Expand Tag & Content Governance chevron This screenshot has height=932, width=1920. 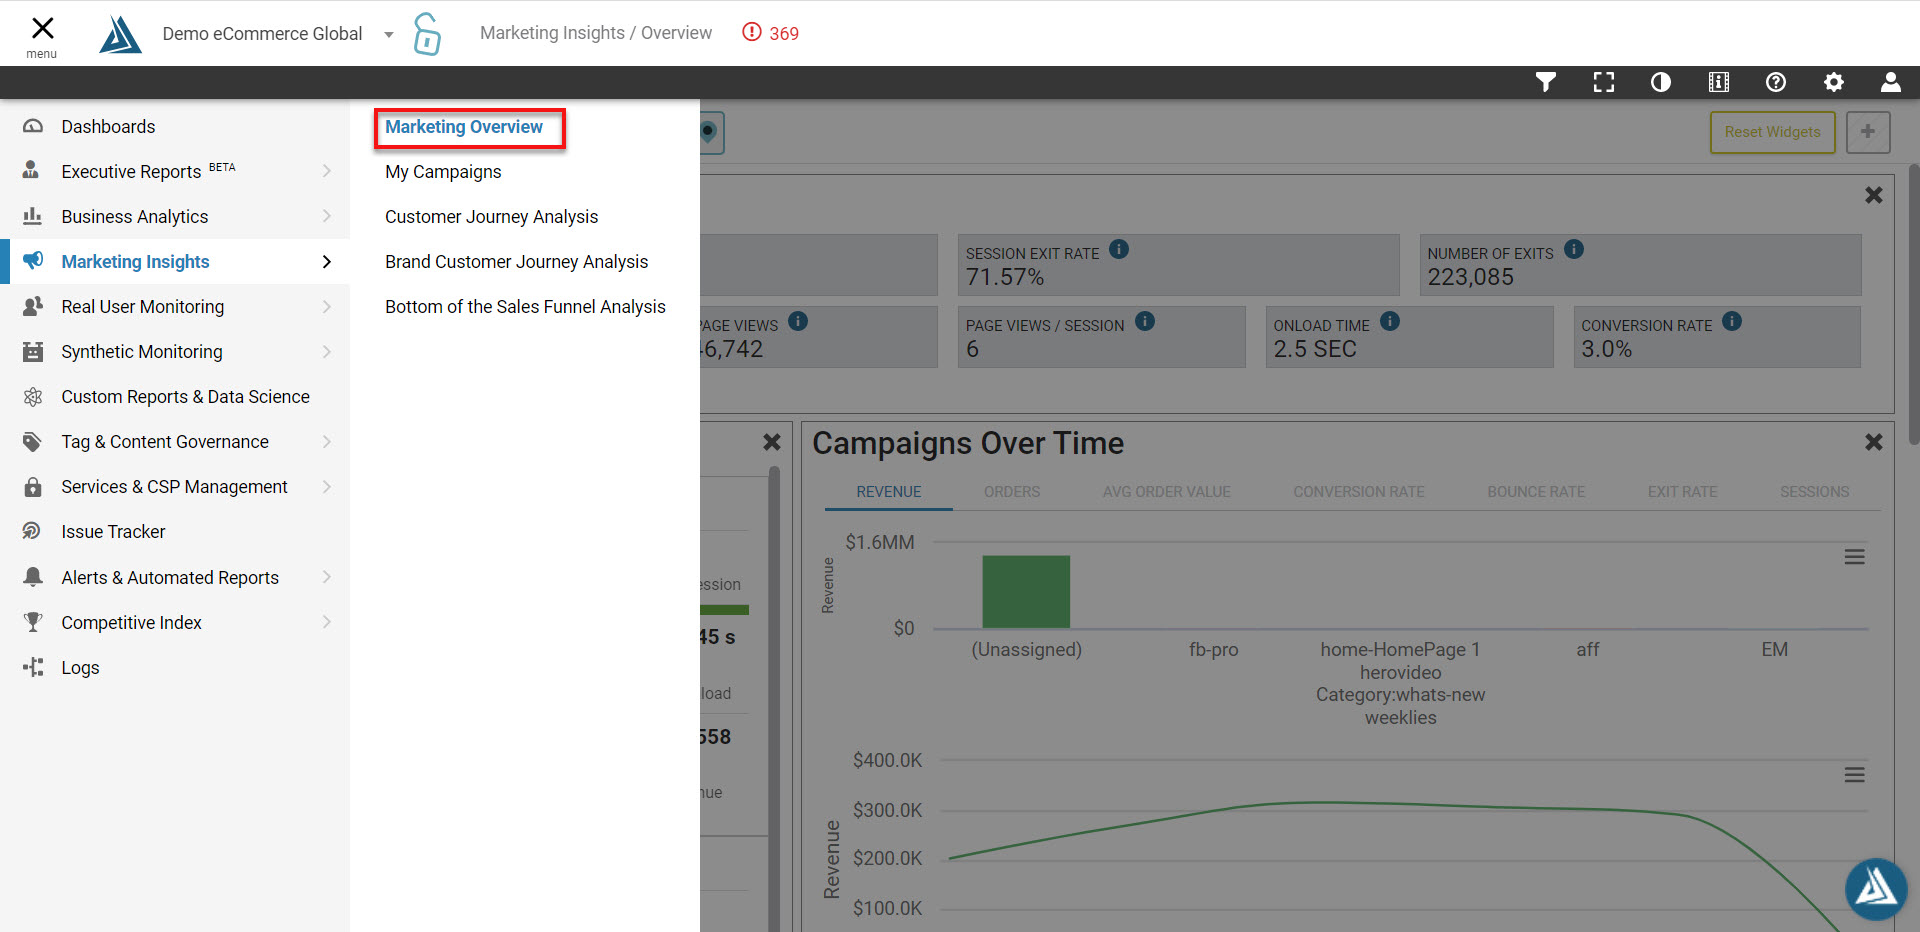(327, 442)
